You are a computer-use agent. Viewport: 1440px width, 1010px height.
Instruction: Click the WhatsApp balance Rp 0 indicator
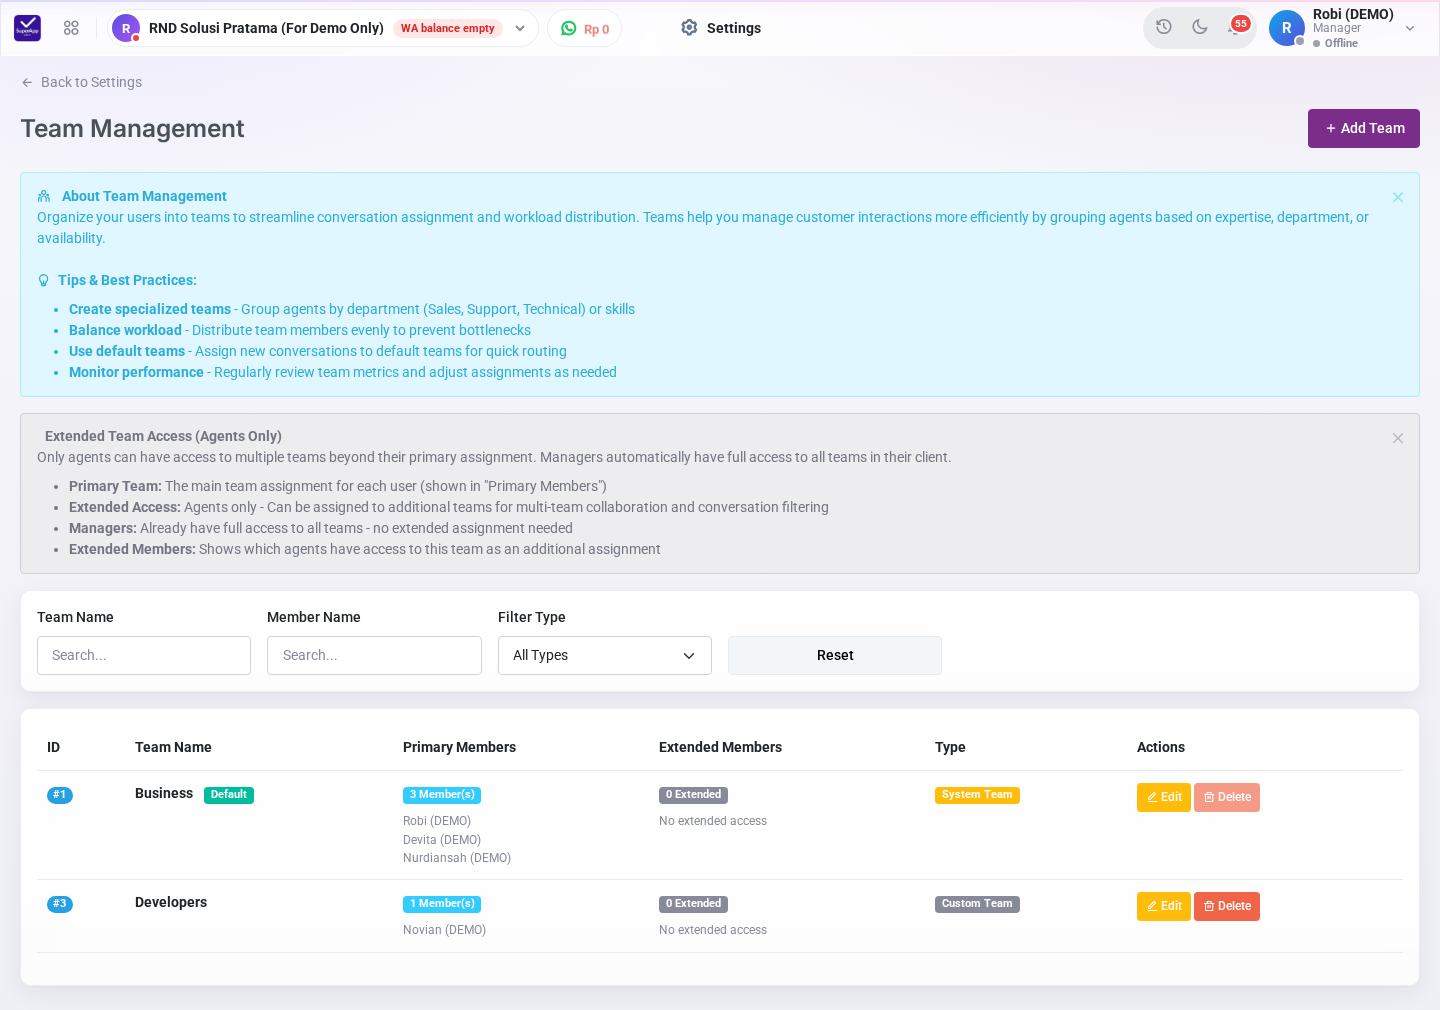click(x=585, y=29)
